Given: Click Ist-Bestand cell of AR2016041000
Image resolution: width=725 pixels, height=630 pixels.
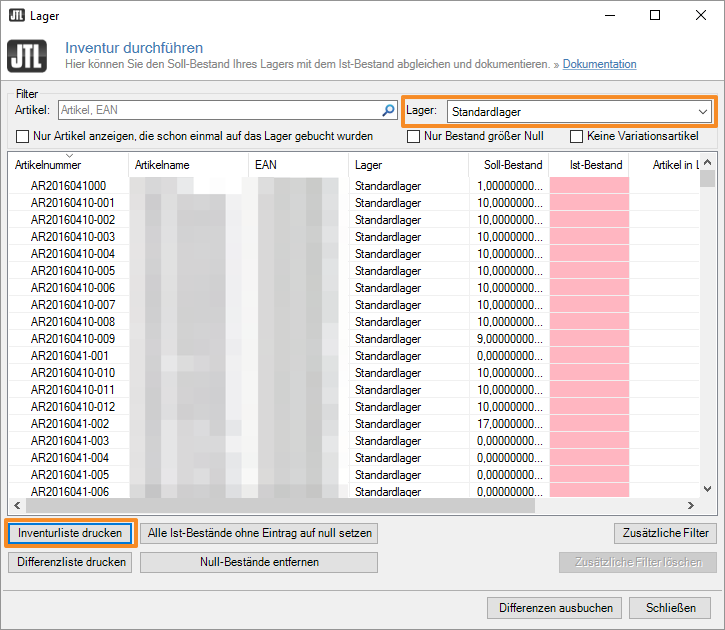Looking at the screenshot, I should [x=589, y=186].
